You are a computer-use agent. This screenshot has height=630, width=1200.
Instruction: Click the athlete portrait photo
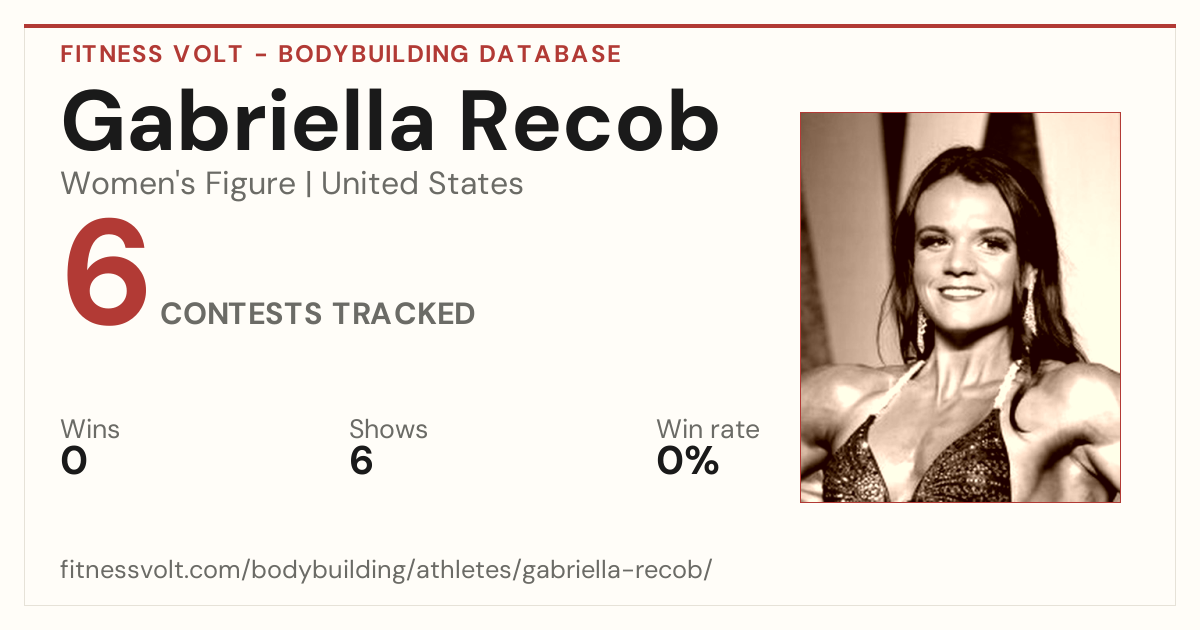pos(960,307)
